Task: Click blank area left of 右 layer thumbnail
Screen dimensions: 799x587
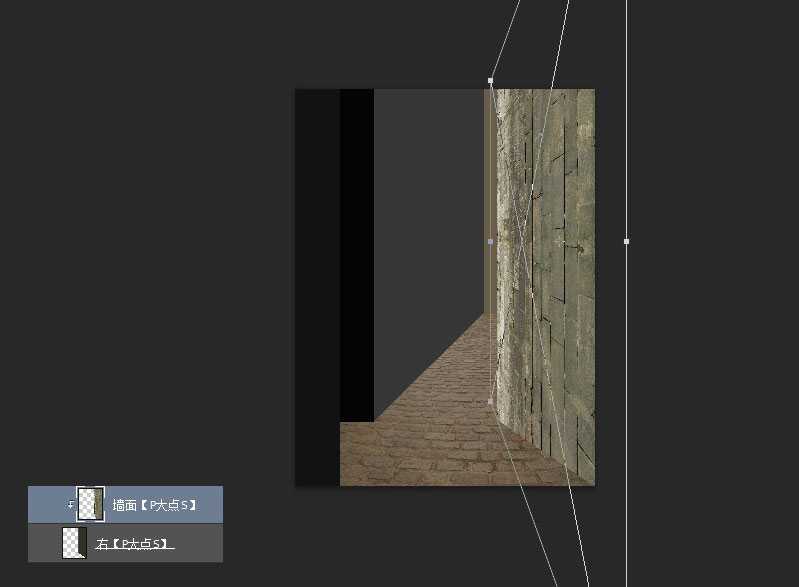Action: pos(44,544)
